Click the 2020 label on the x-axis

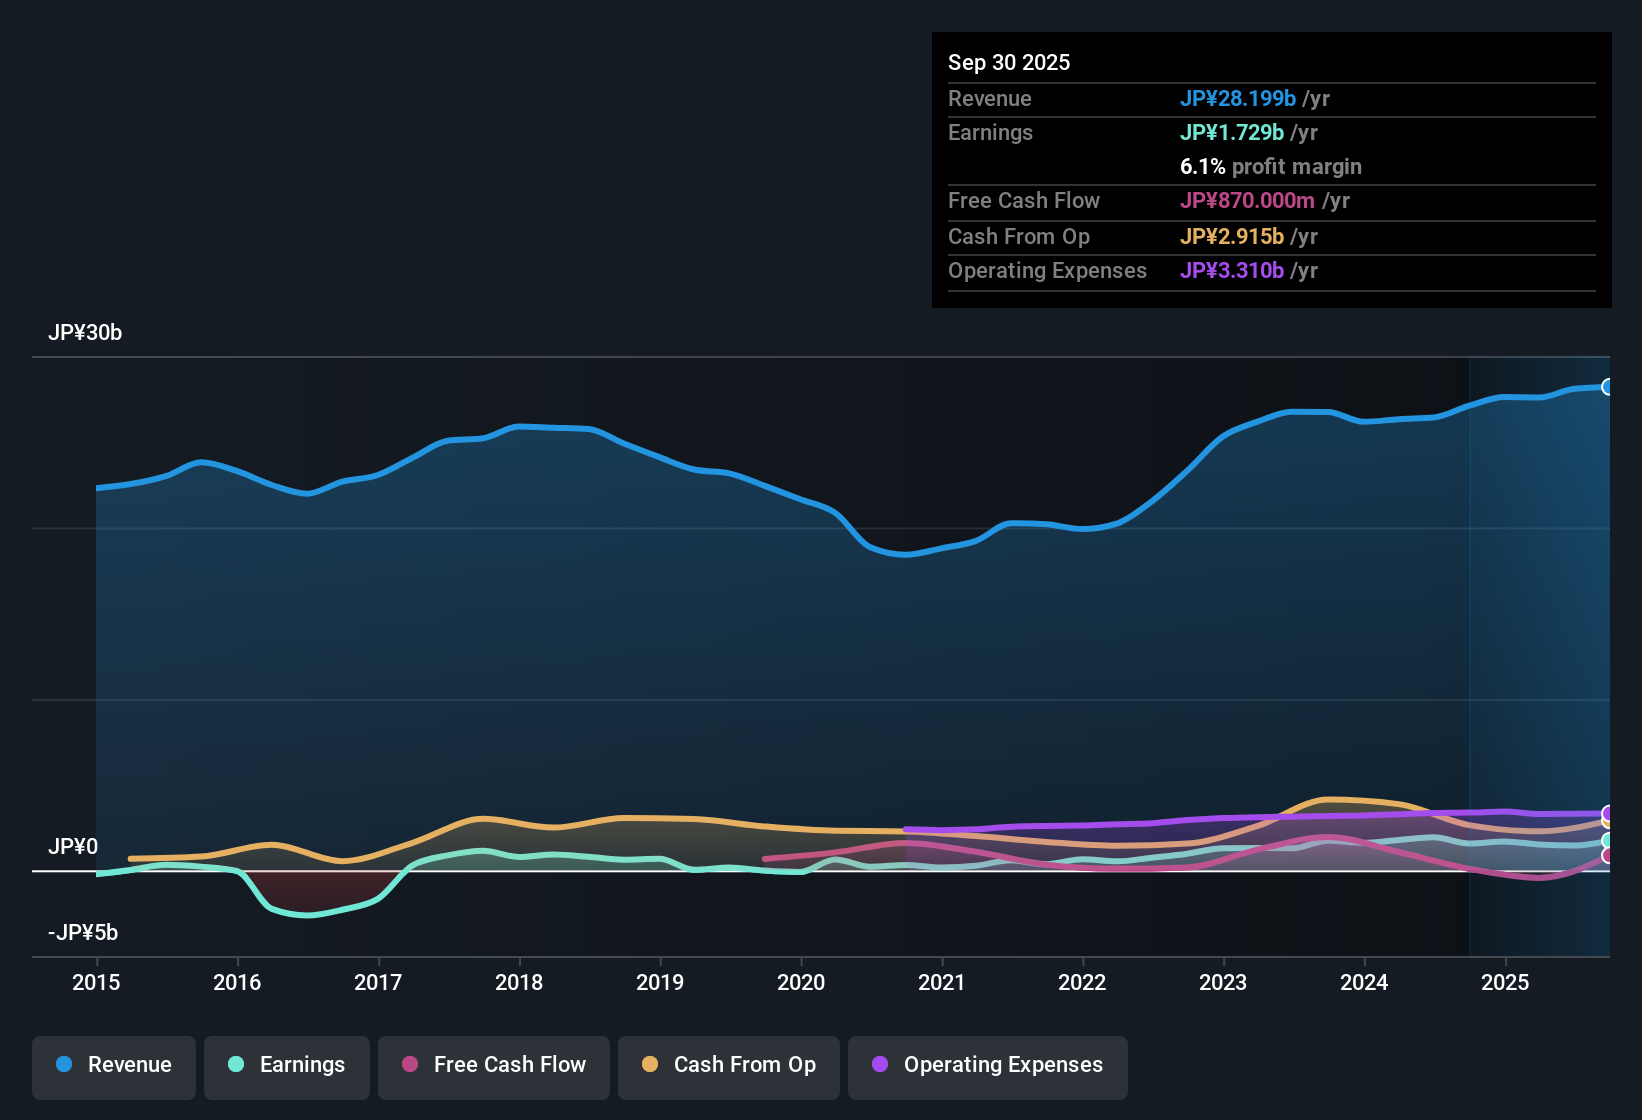(801, 983)
